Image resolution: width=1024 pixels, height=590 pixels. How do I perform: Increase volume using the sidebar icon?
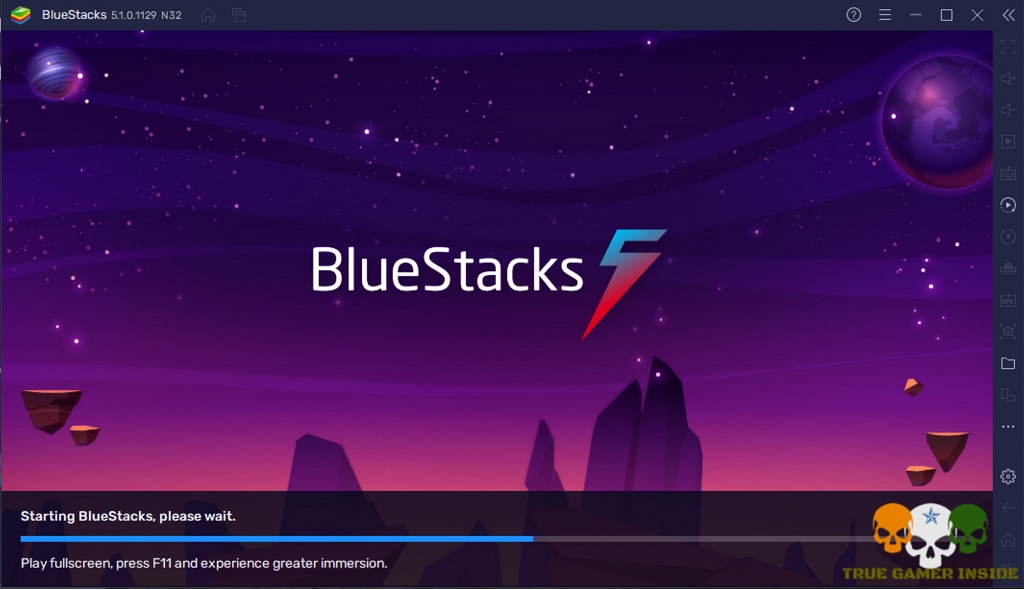coord(1008,77)
